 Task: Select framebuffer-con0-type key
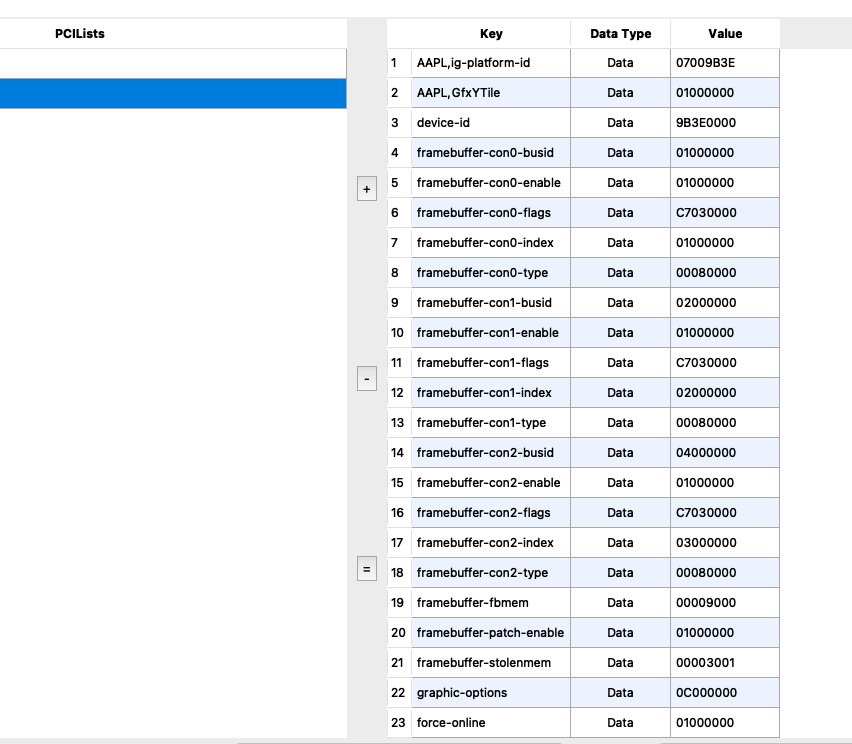coord(491,273)
